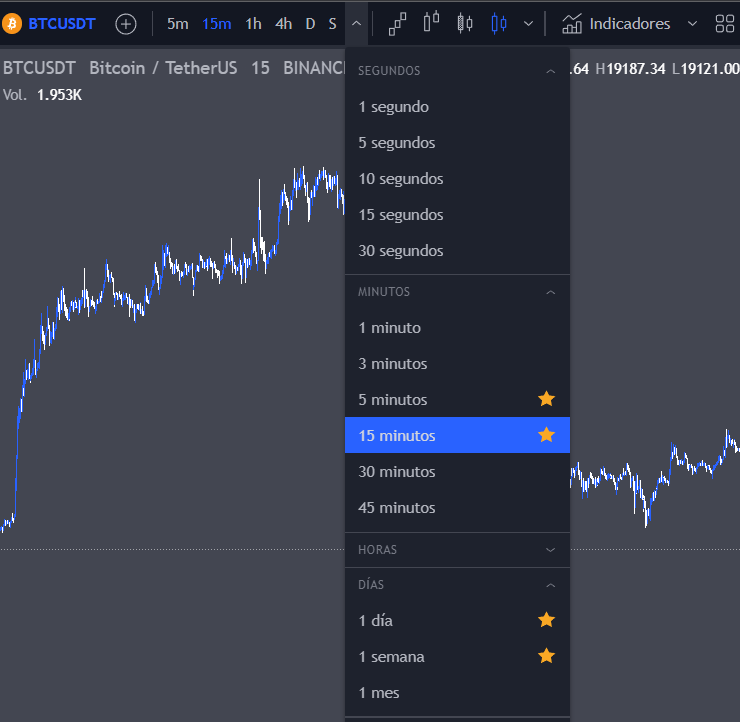Click the H19187.34 high value

coord(631,69)
